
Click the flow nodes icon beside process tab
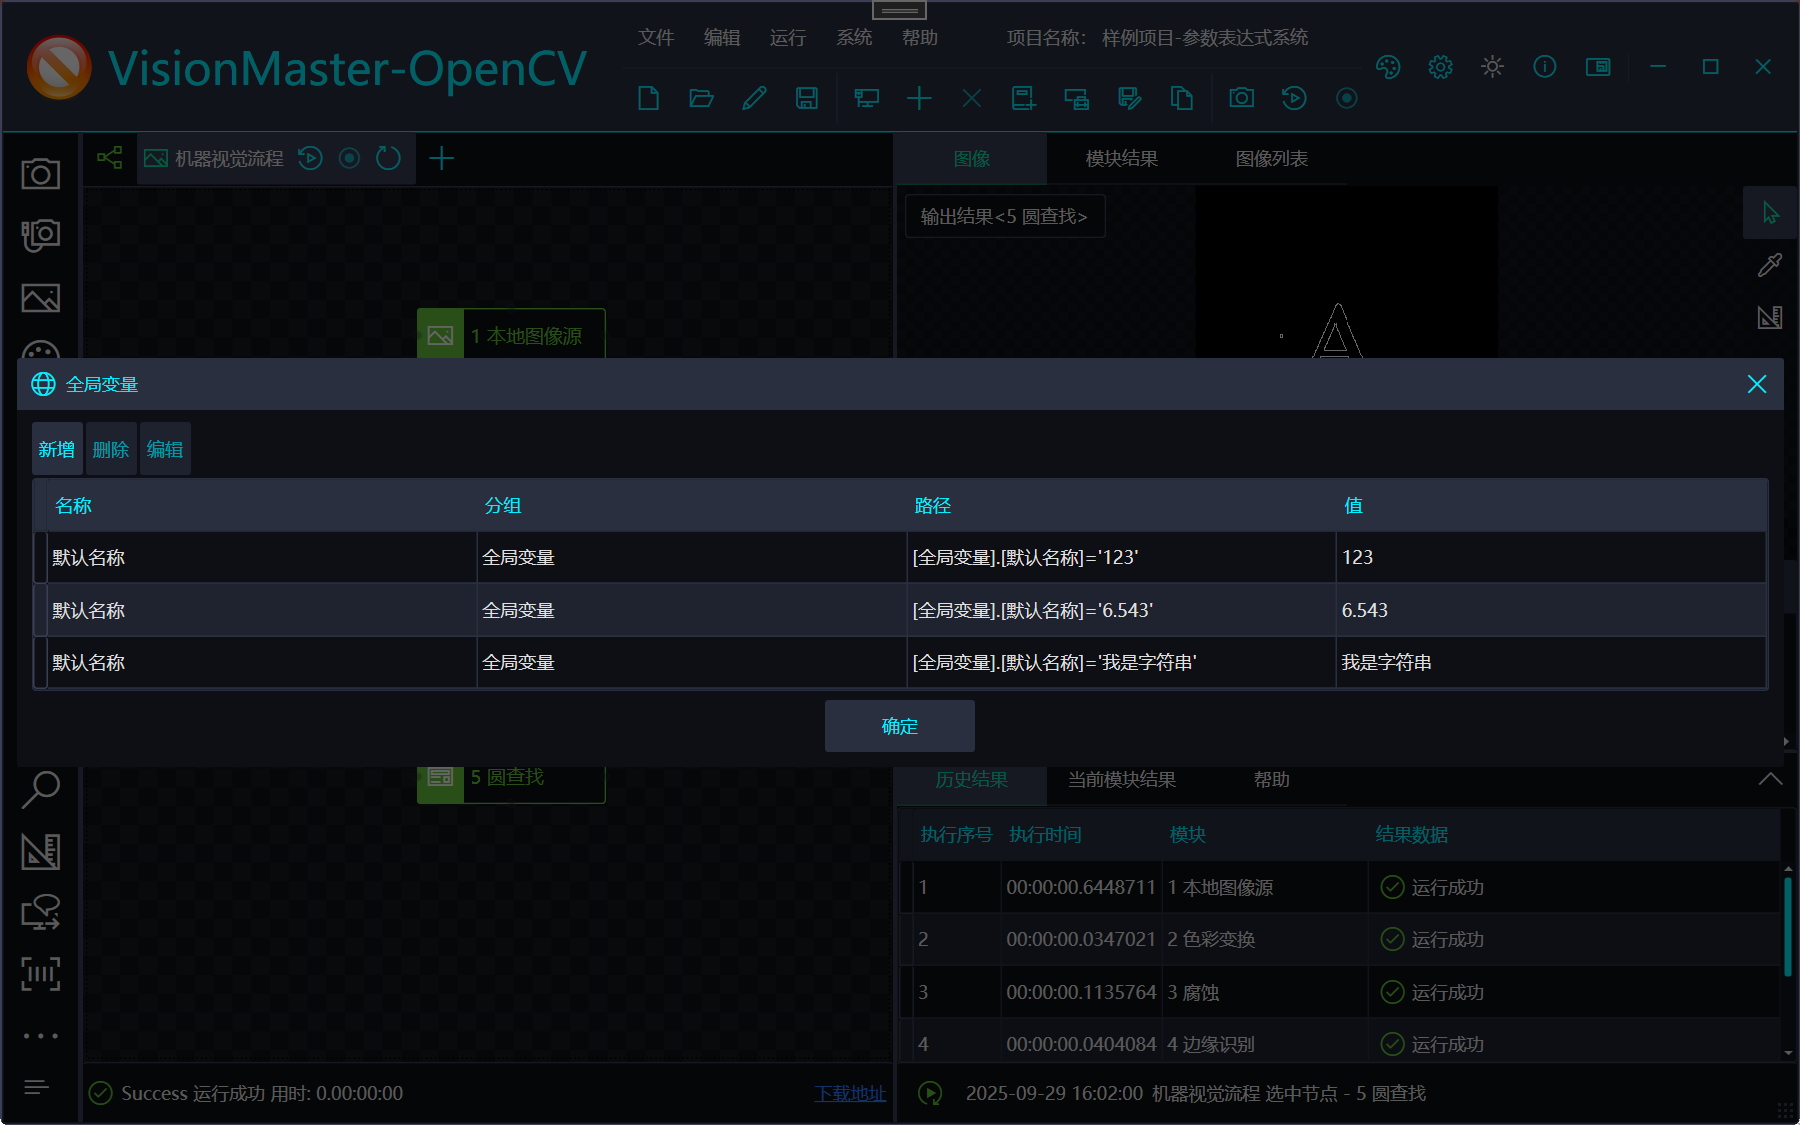[109, 158]
